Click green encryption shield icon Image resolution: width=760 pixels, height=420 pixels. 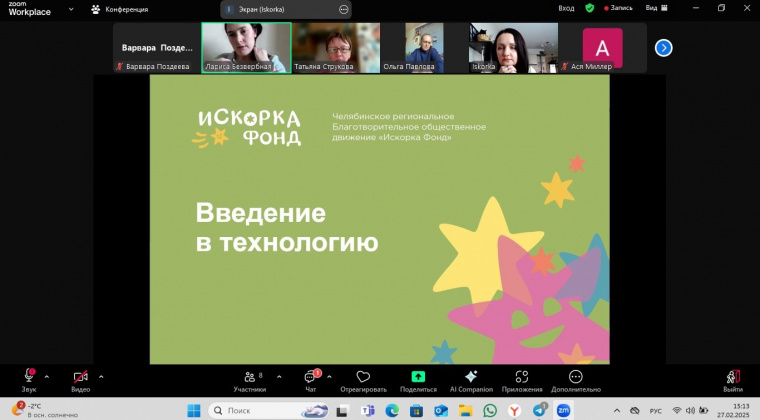(589, 8)
